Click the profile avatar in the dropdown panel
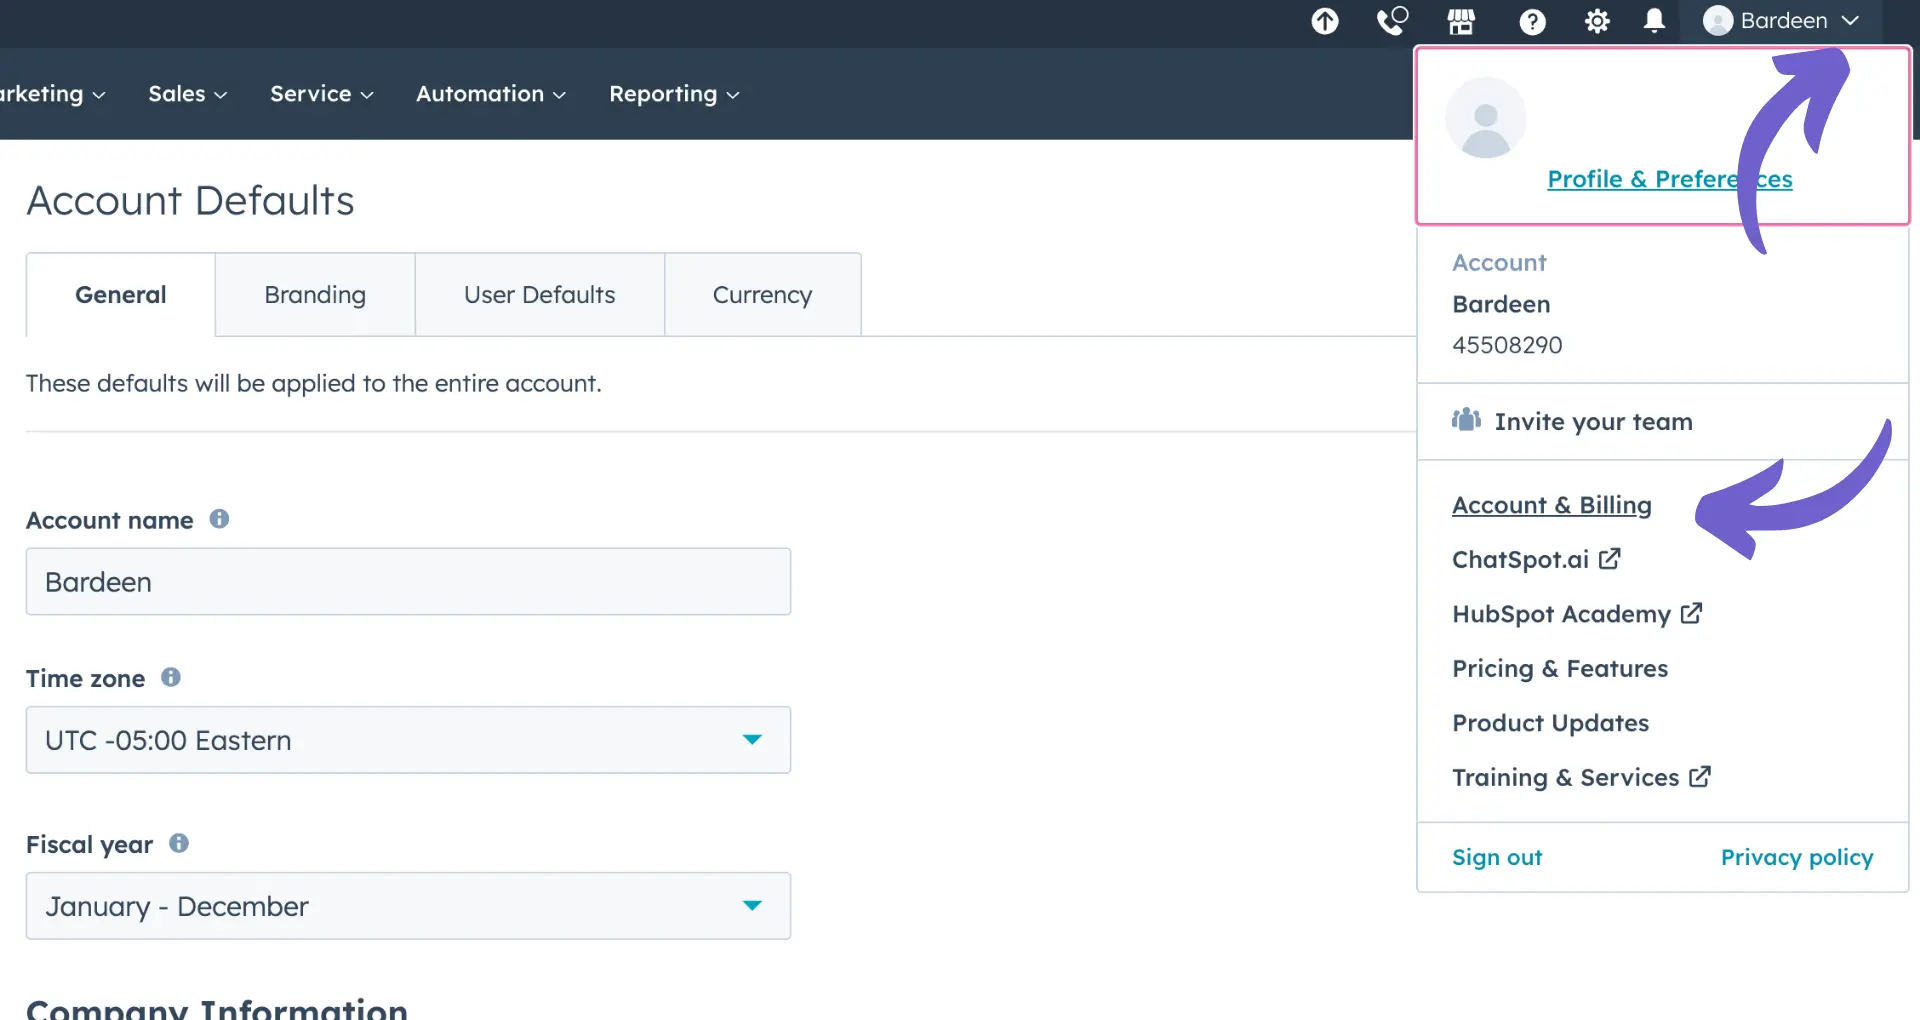The height and width of the screenshot is (1020, 1920). [x=1486, y=118]
